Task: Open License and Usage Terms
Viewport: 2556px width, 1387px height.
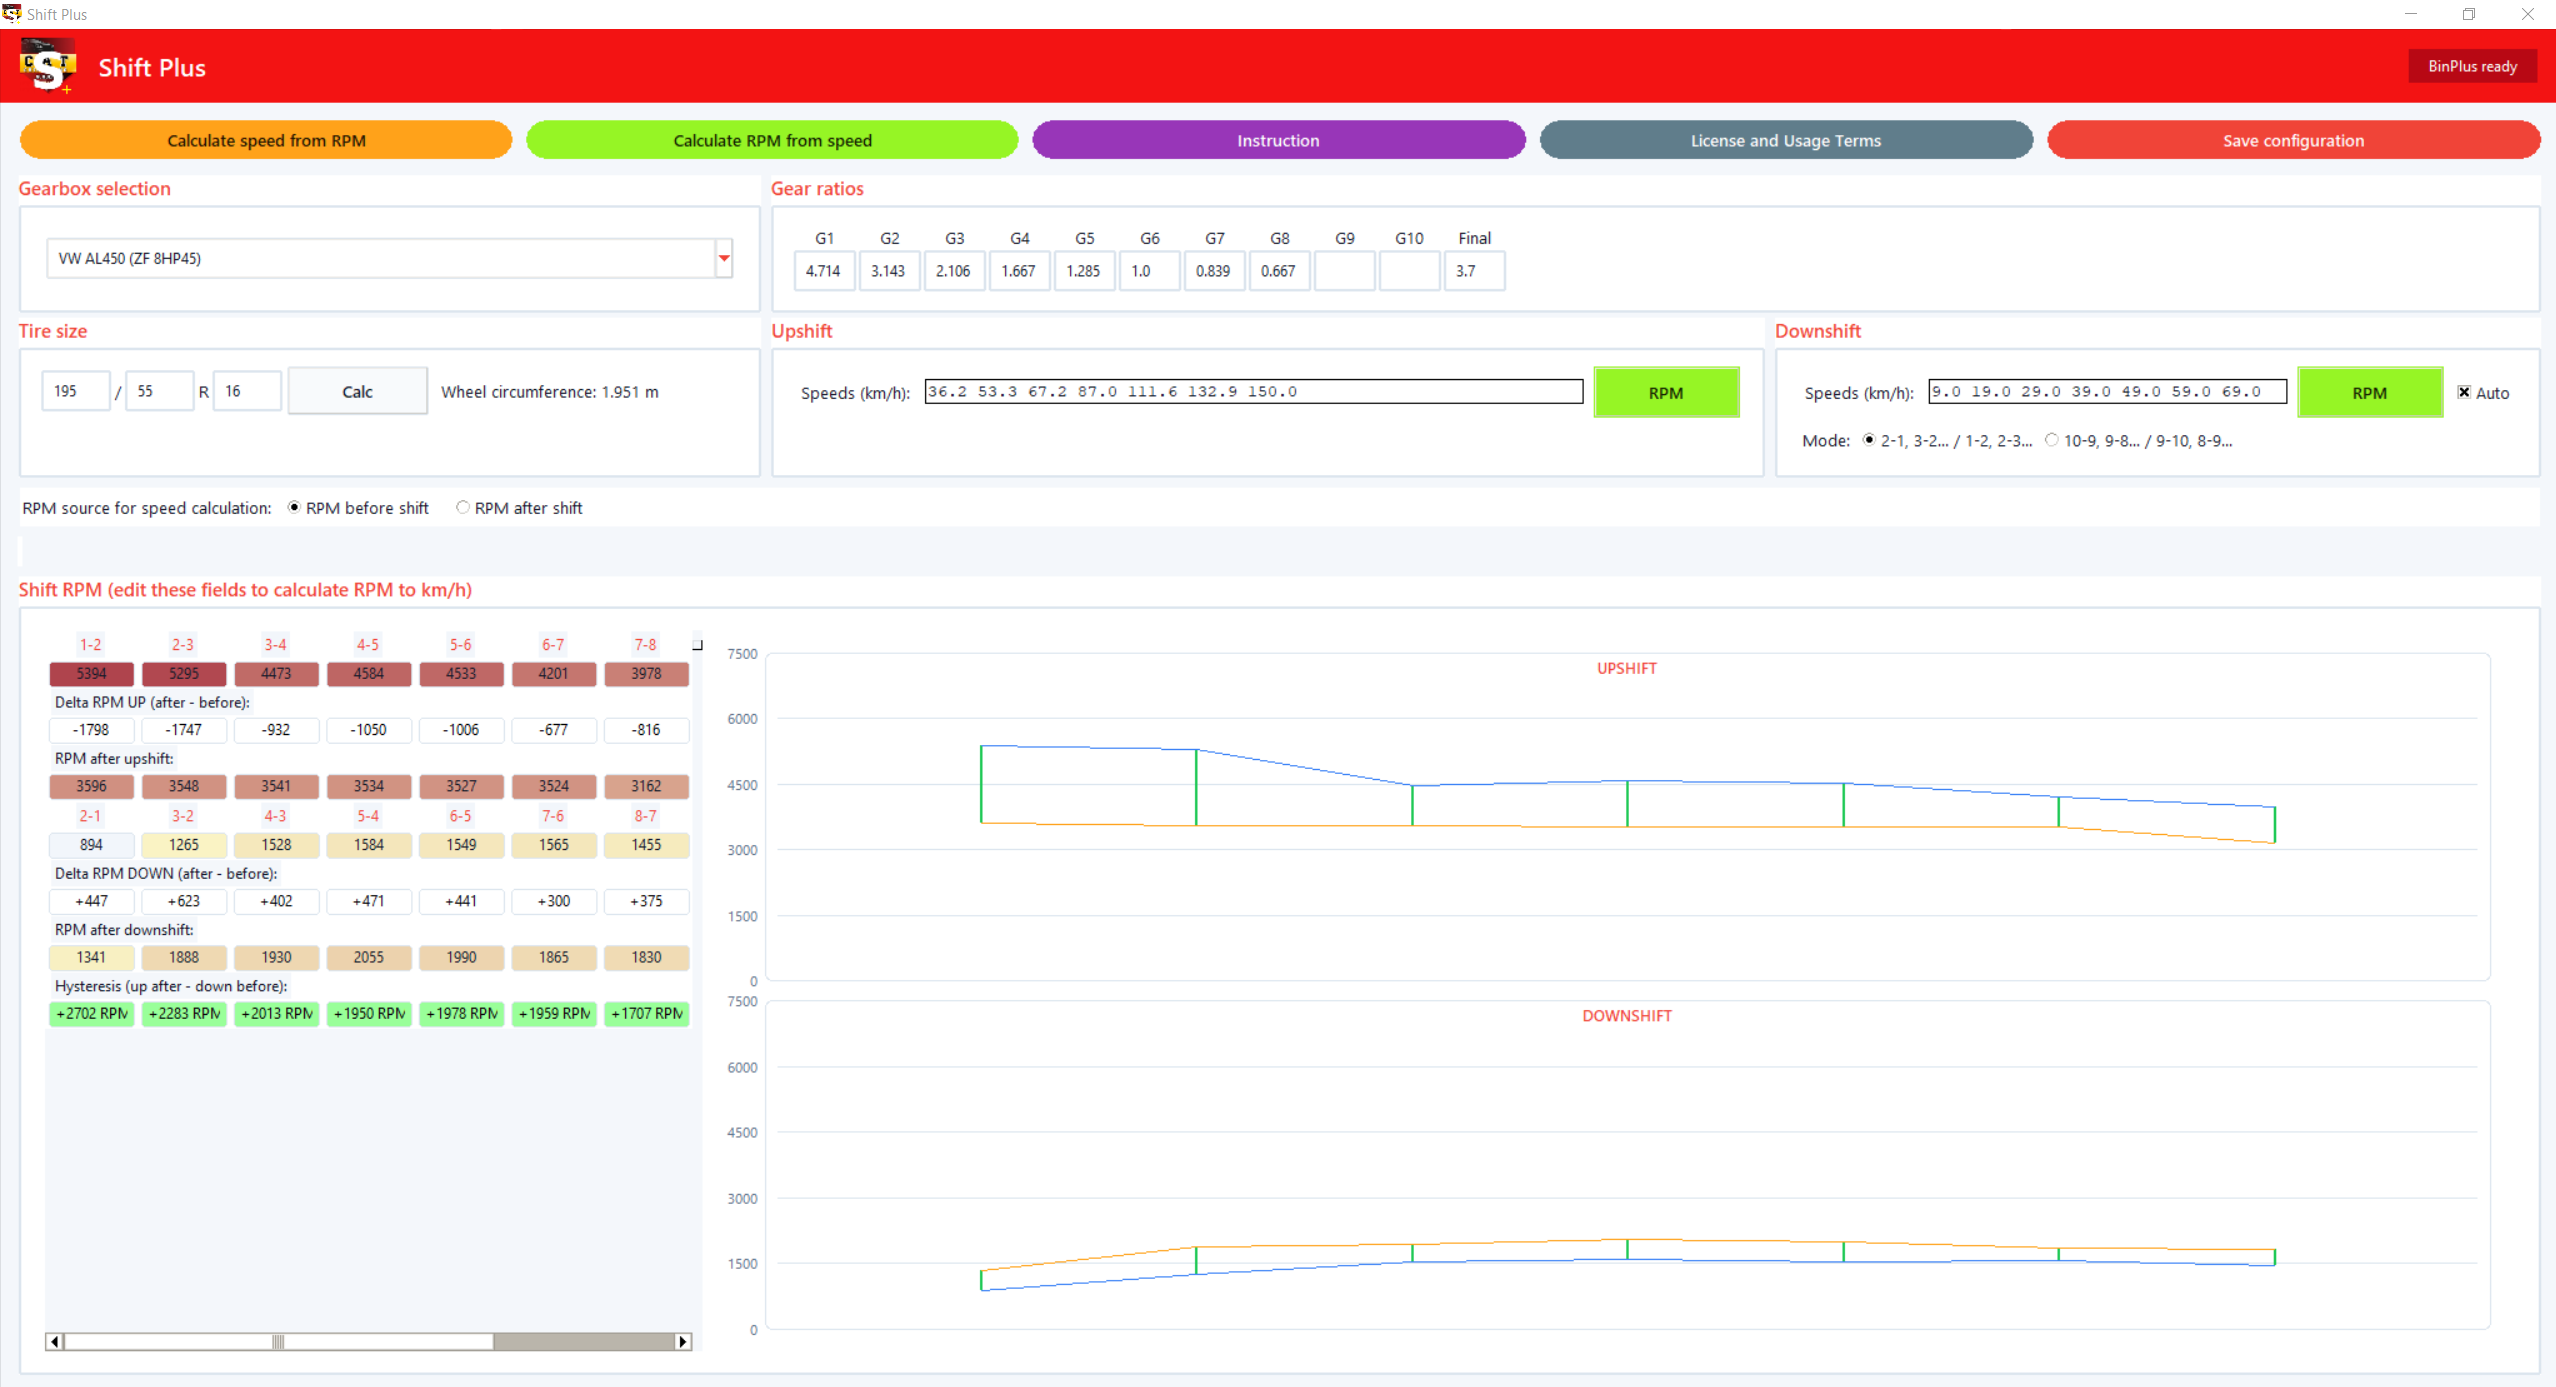Action: pos(1785,140)
